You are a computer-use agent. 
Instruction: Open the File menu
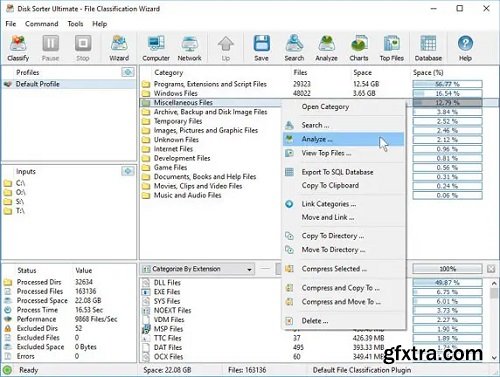click(x=11, y=24)
